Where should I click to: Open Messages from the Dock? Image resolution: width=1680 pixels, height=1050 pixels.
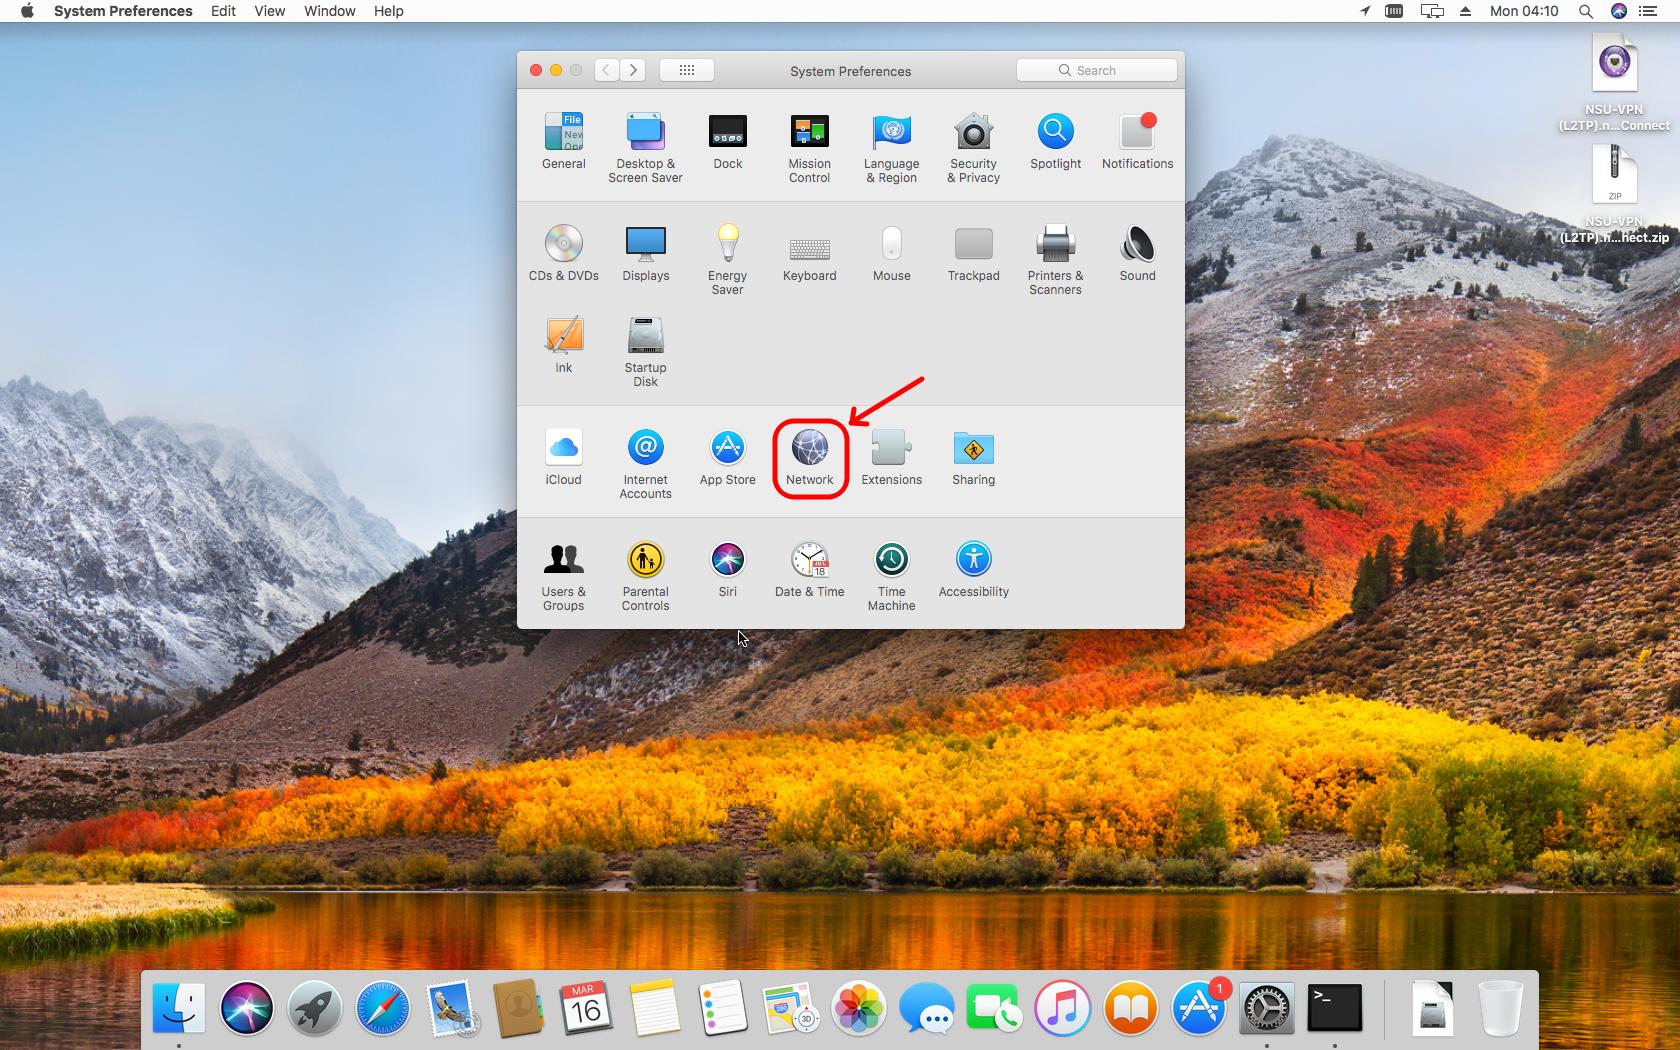(x=926, y=1008)
